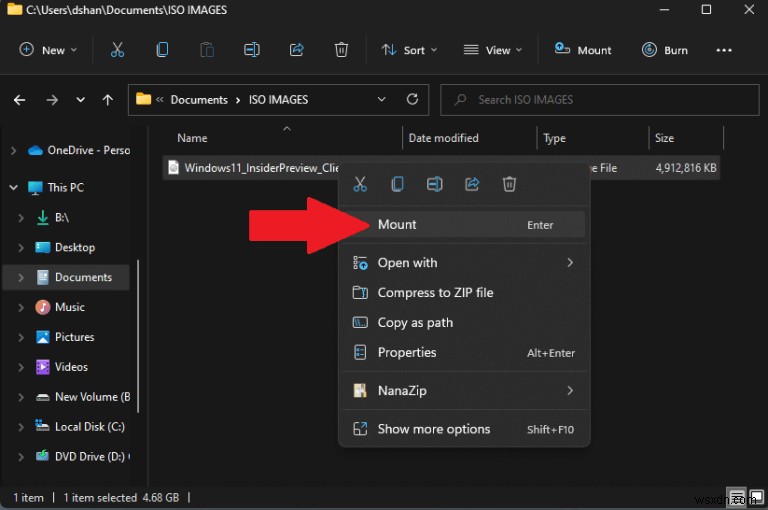This screenshot has width=768, height=510.
Task: Go up one folder level
Action: 108,100
